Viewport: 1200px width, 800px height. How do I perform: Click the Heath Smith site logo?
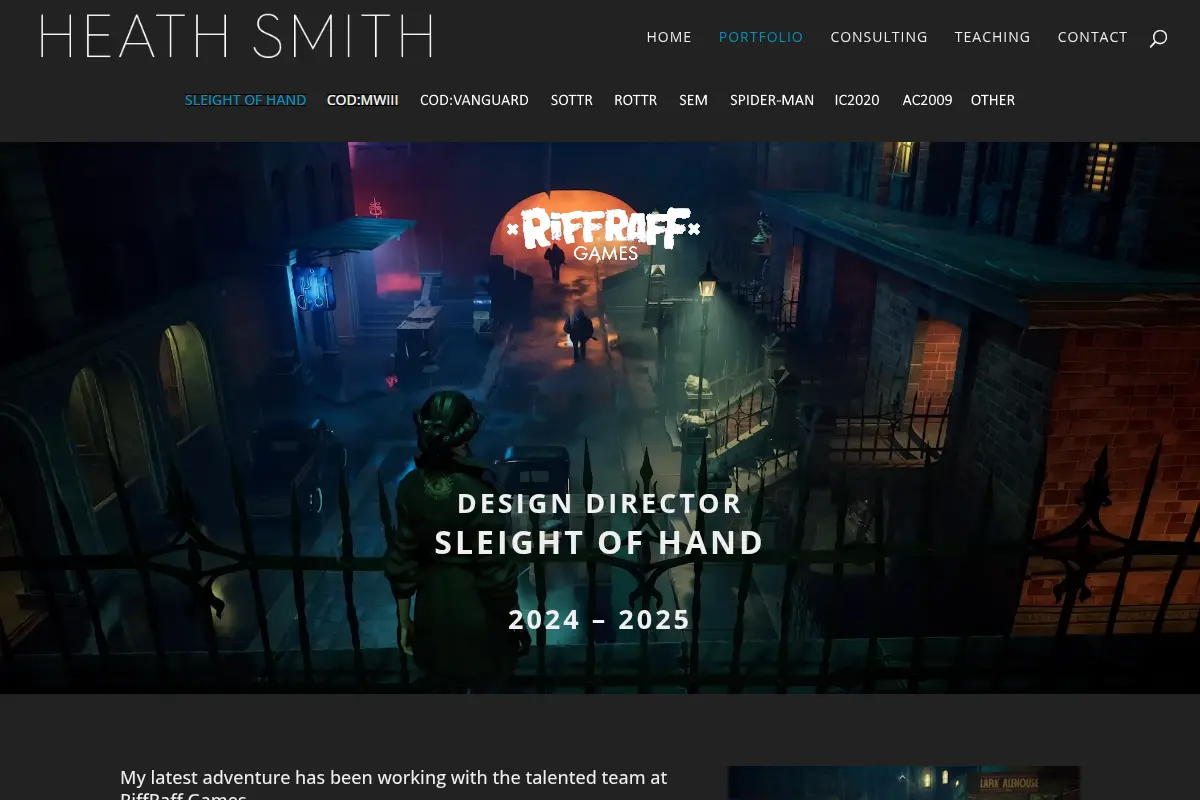click(x=236, y=37)
